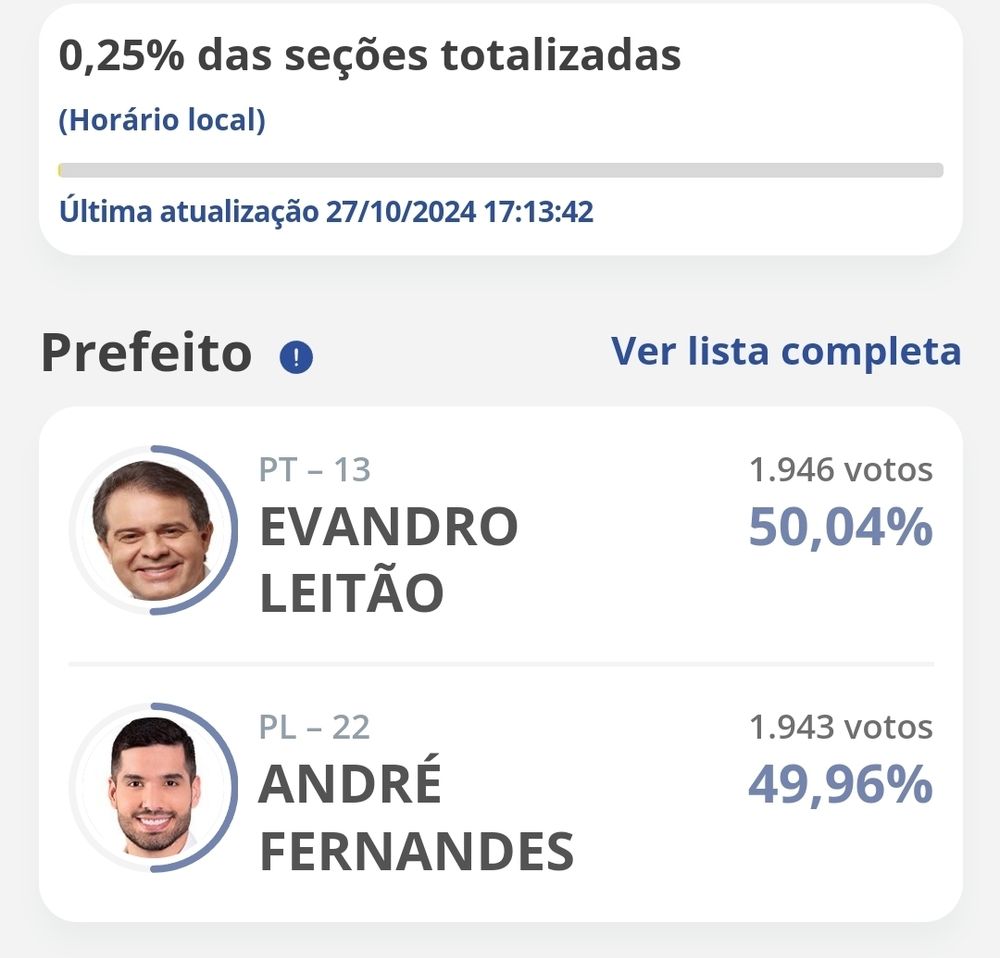This screenshot has width=1000, height=958.
Task: Click the divider line between the candidates
Action: 500,664
